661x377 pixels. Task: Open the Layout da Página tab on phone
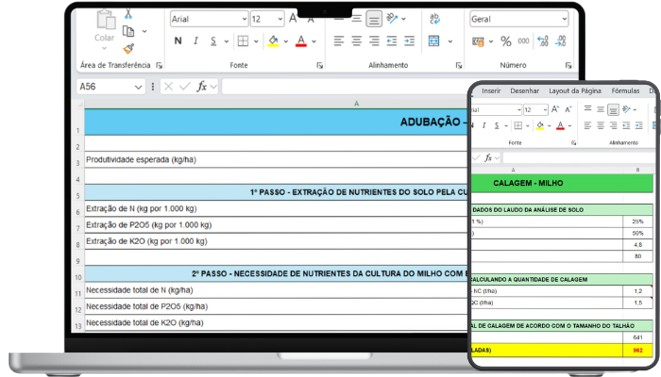575,91
